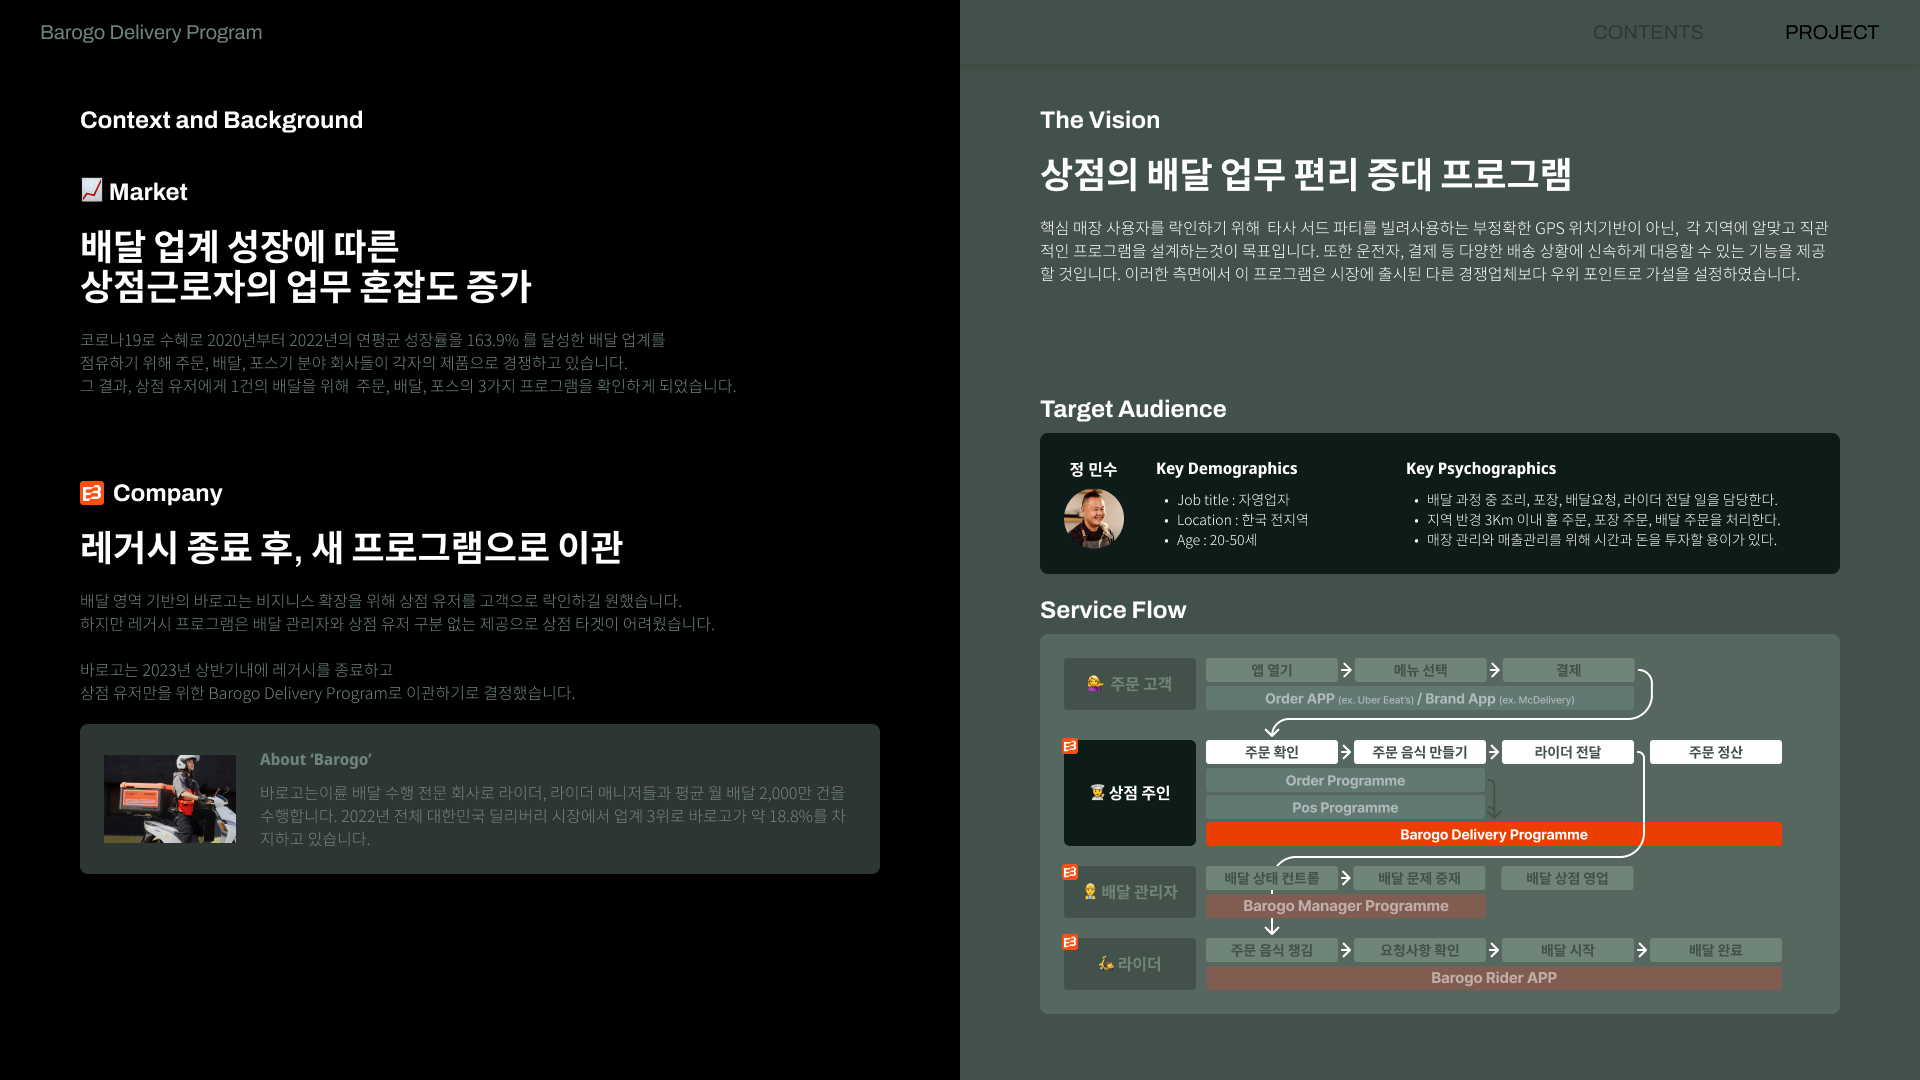
Task: Select the 라이더 role card
Action: [x=1130, y=964]
